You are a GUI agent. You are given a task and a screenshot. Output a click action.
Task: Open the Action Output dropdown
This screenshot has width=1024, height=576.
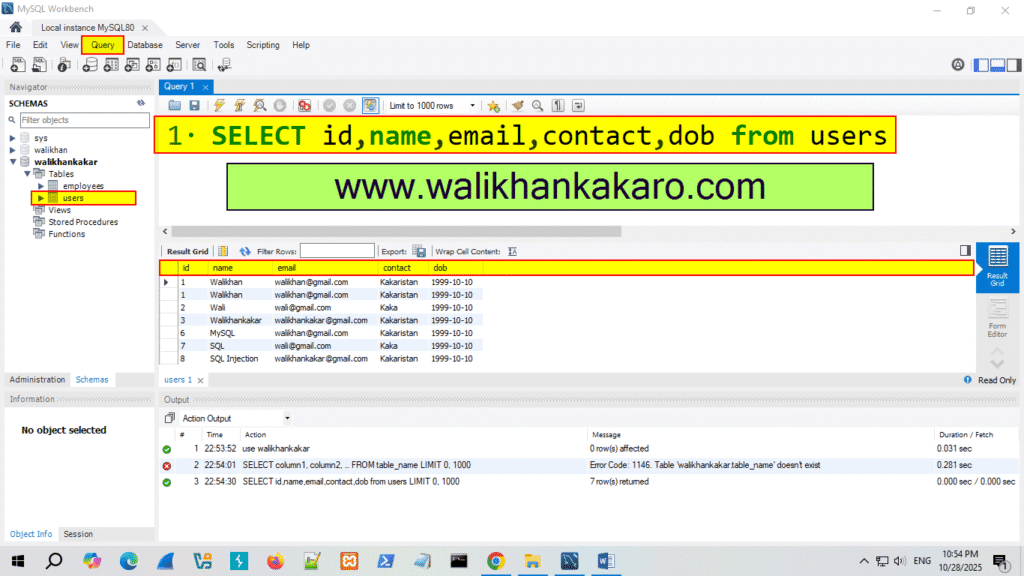pos(287,417)
